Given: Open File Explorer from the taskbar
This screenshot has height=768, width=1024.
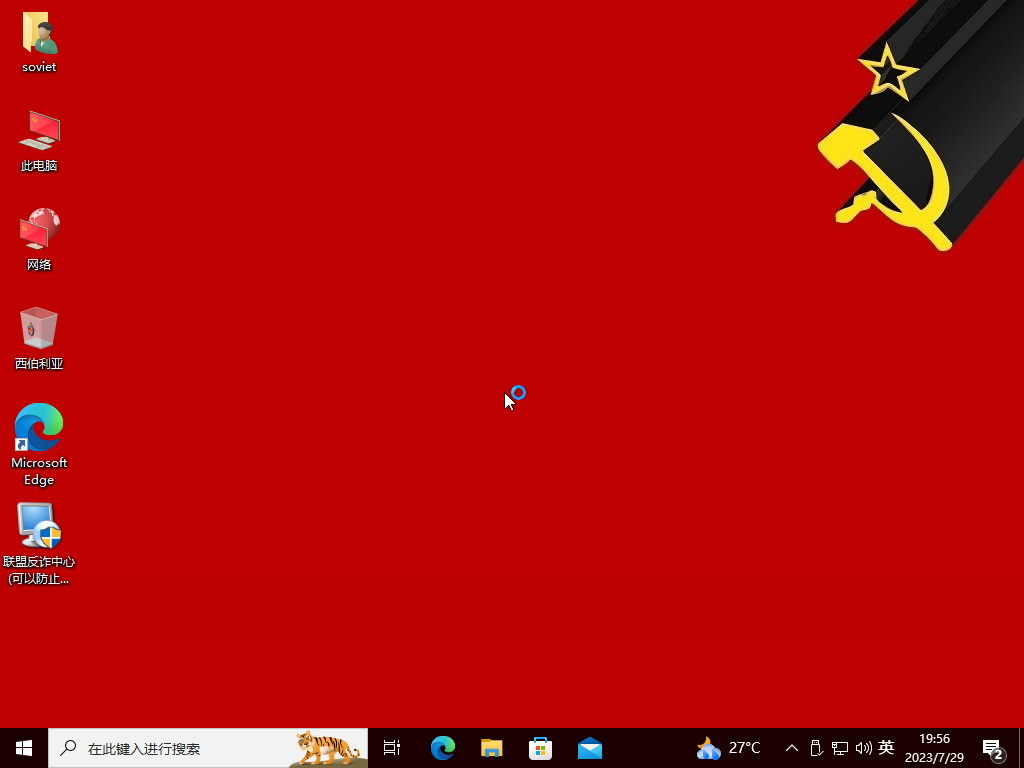Looking at the screenshot, I should (491, 748).
